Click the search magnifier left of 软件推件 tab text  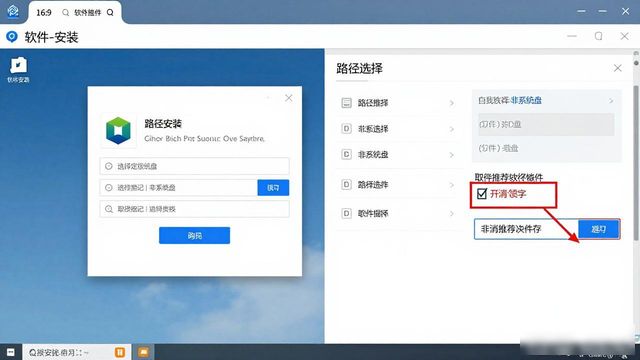[x=65, y=13]
